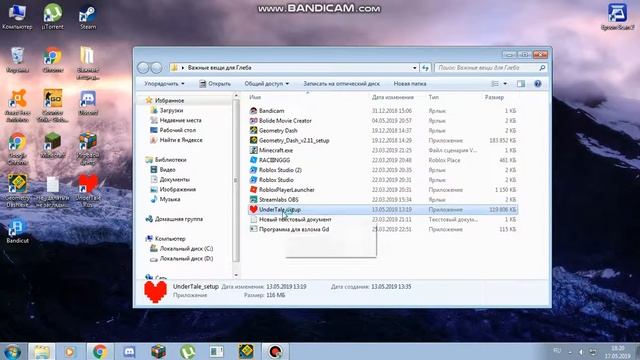Open Explorer help via question mark icon

(538, 84)
